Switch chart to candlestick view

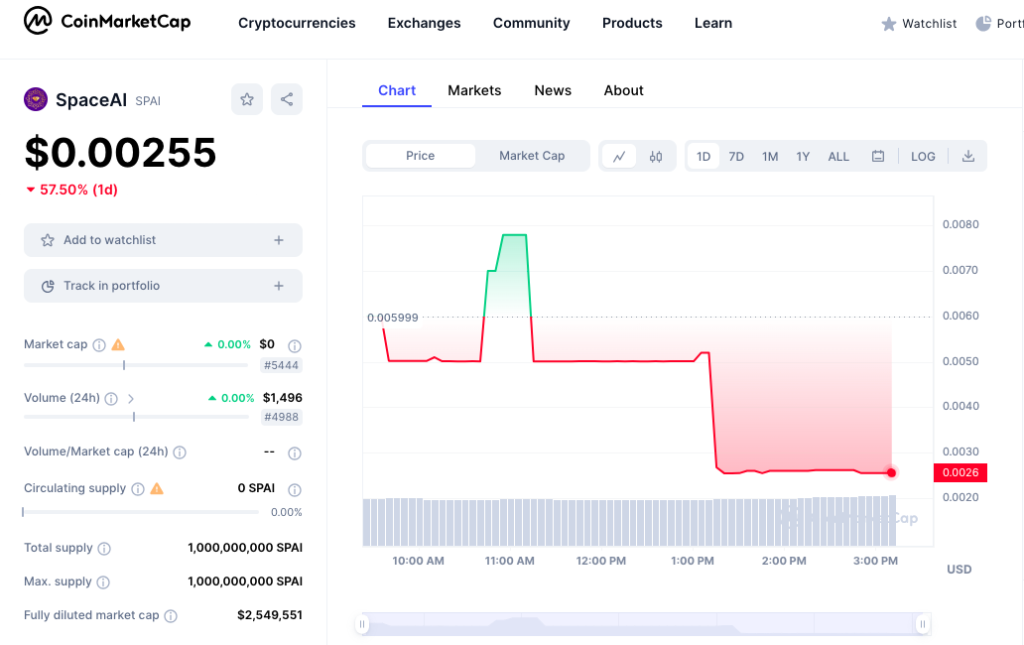655,156
